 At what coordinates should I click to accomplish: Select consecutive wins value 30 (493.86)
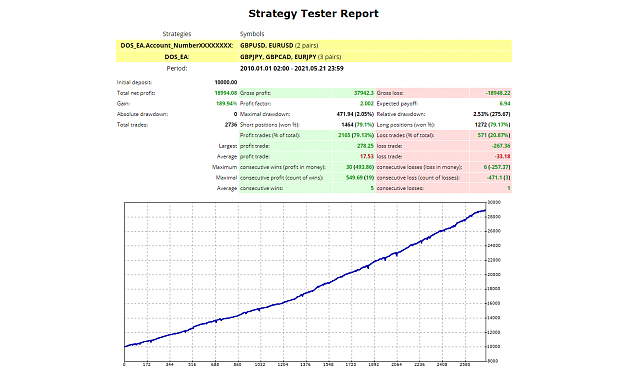(360, 167)
